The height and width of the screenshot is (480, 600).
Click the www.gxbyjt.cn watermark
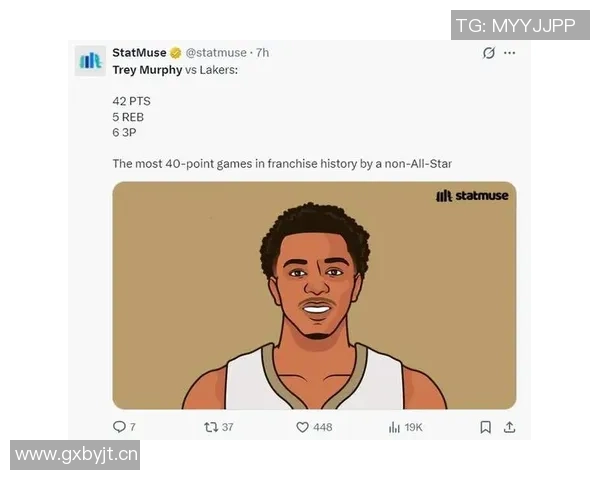75,455
